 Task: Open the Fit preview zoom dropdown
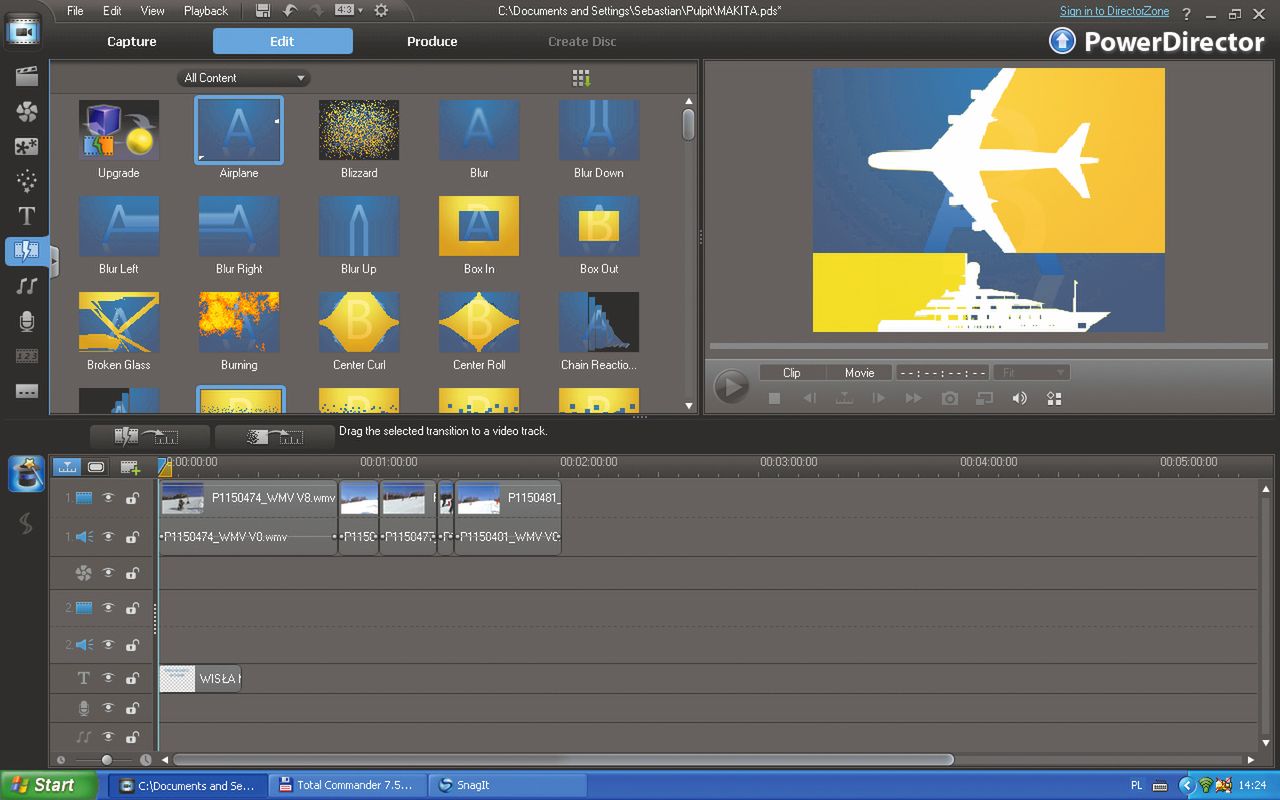pyautogui.click(x=1031, y=372)
